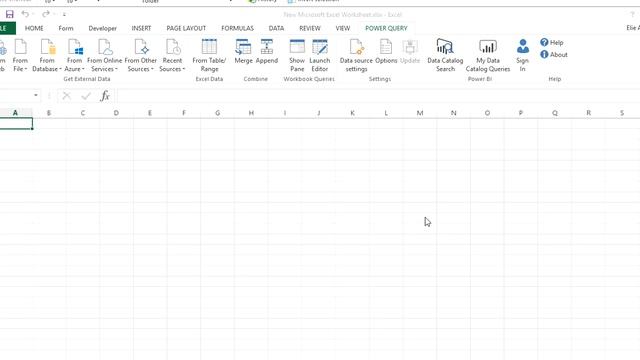640x360 pixels.
Task: Select column S header
Action: 622,113
